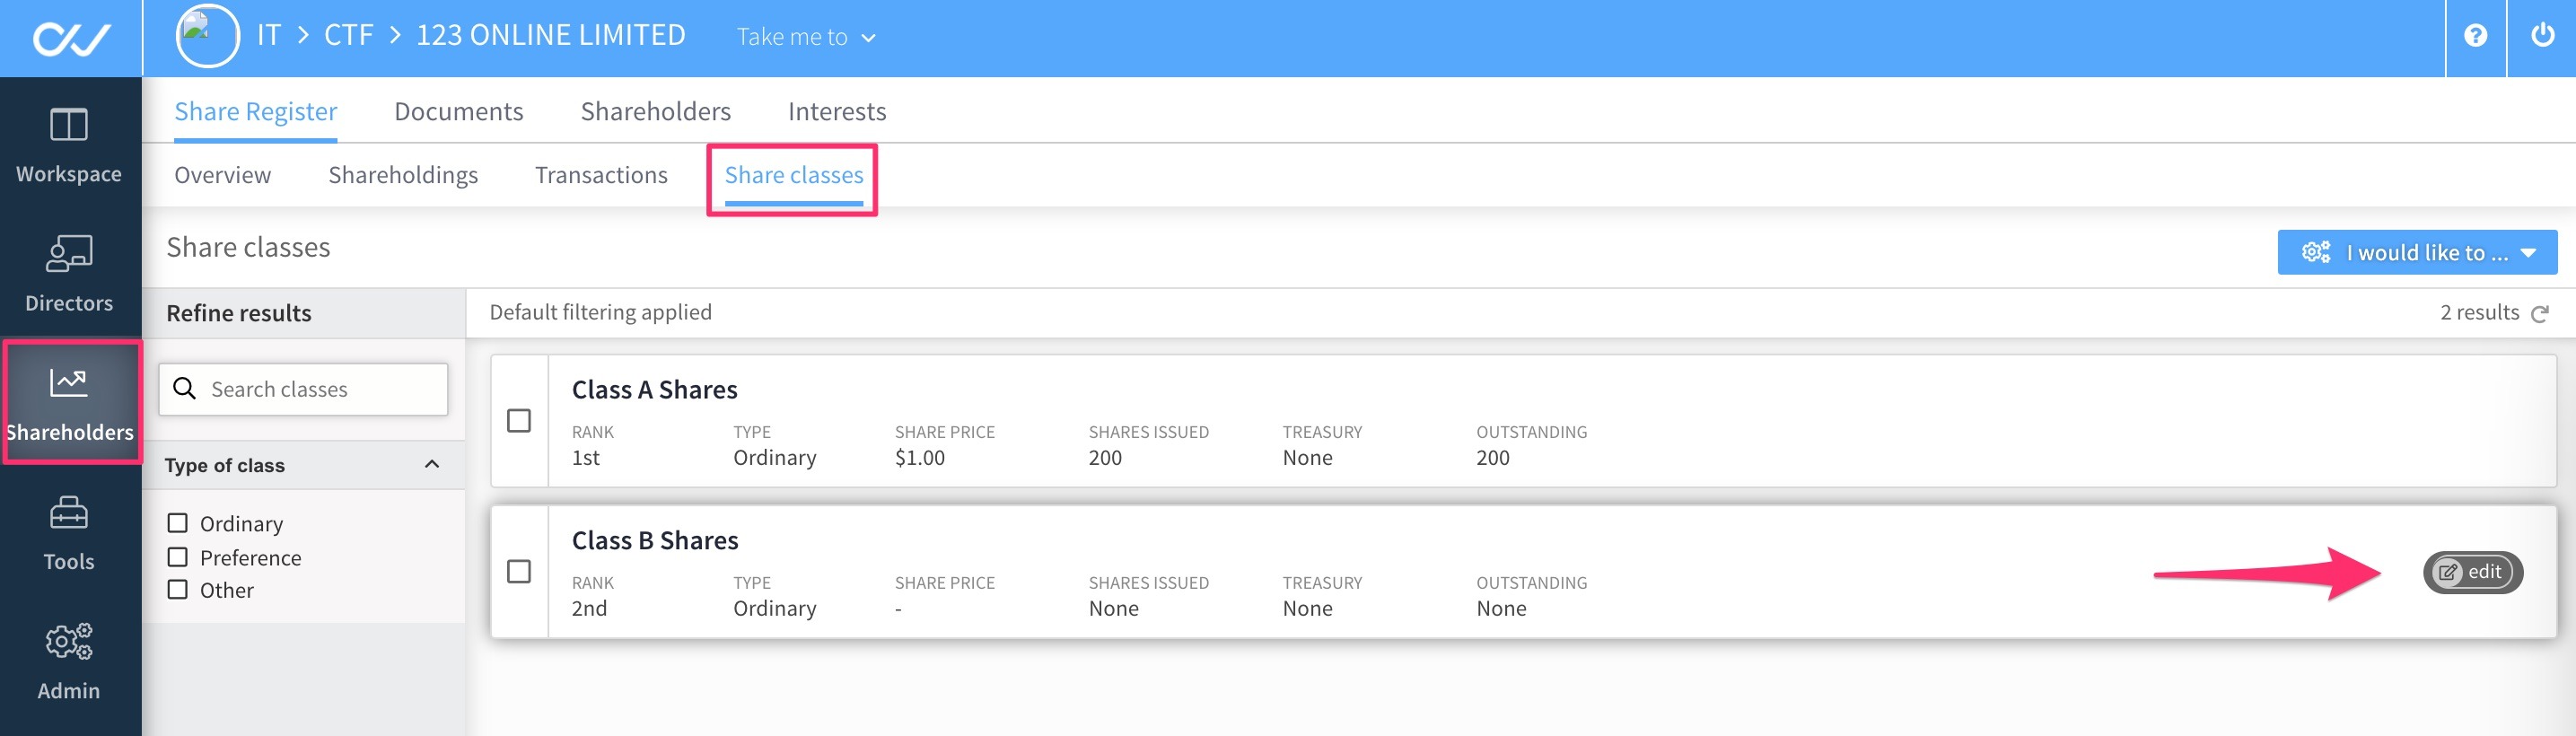Open the Directors sidebar section
This screenshot has height=736, width=2576.
(69, 274)
